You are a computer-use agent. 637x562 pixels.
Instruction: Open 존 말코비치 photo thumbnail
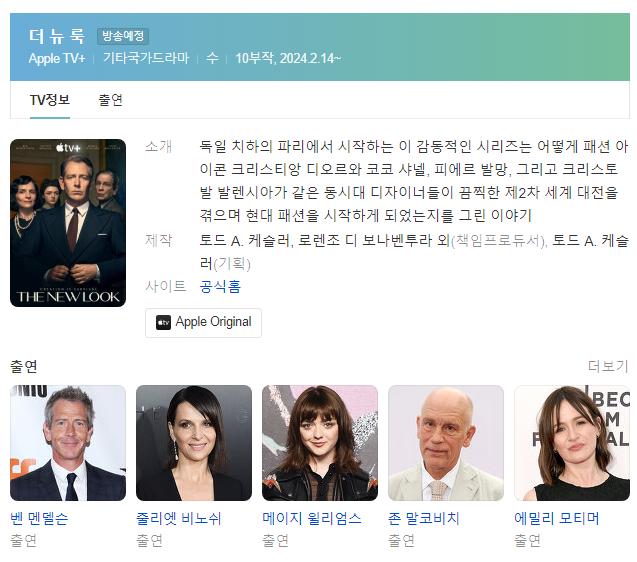pyautogui.click(x=446, y=443)
